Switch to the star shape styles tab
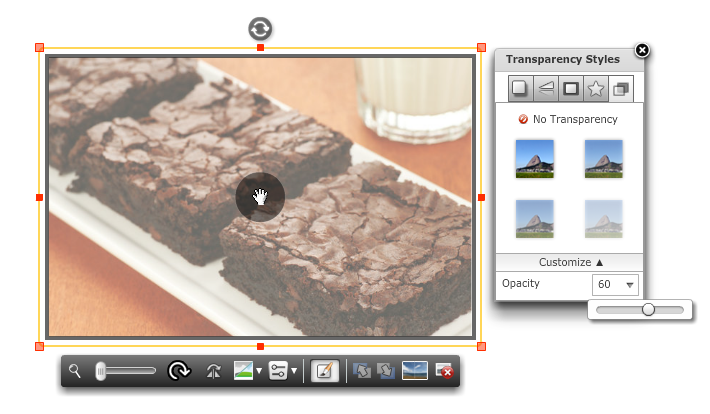The height and width of the screenshot is (414, 710). (596, 88)
